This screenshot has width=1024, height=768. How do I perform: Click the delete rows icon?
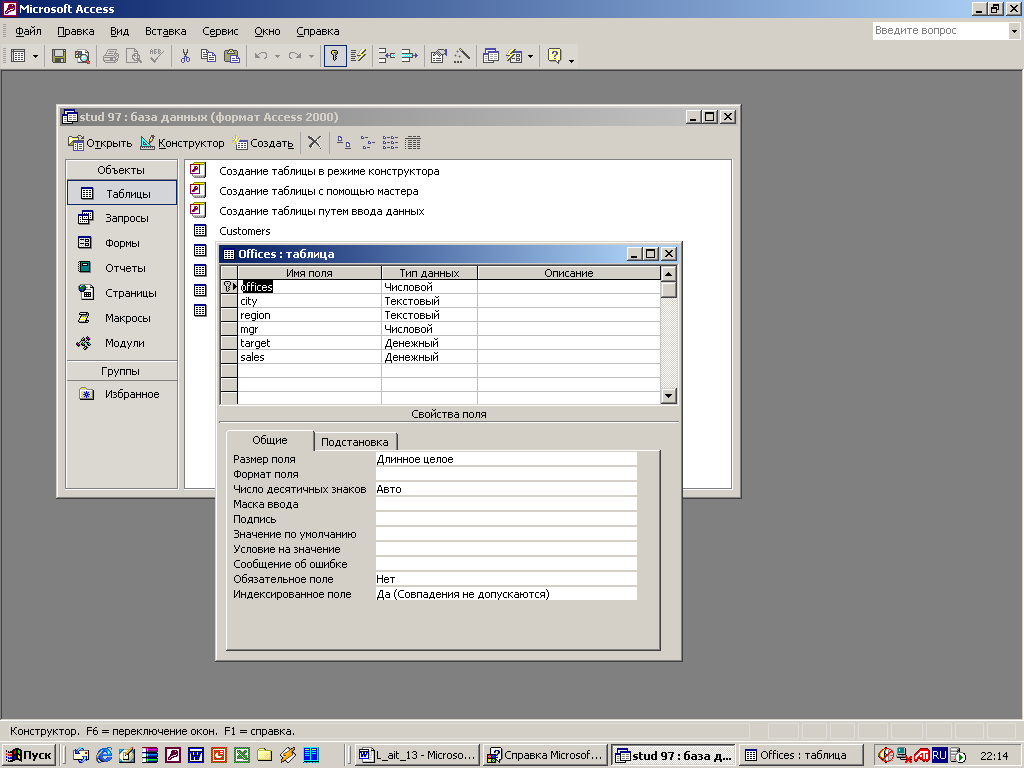tap(409, 56)
